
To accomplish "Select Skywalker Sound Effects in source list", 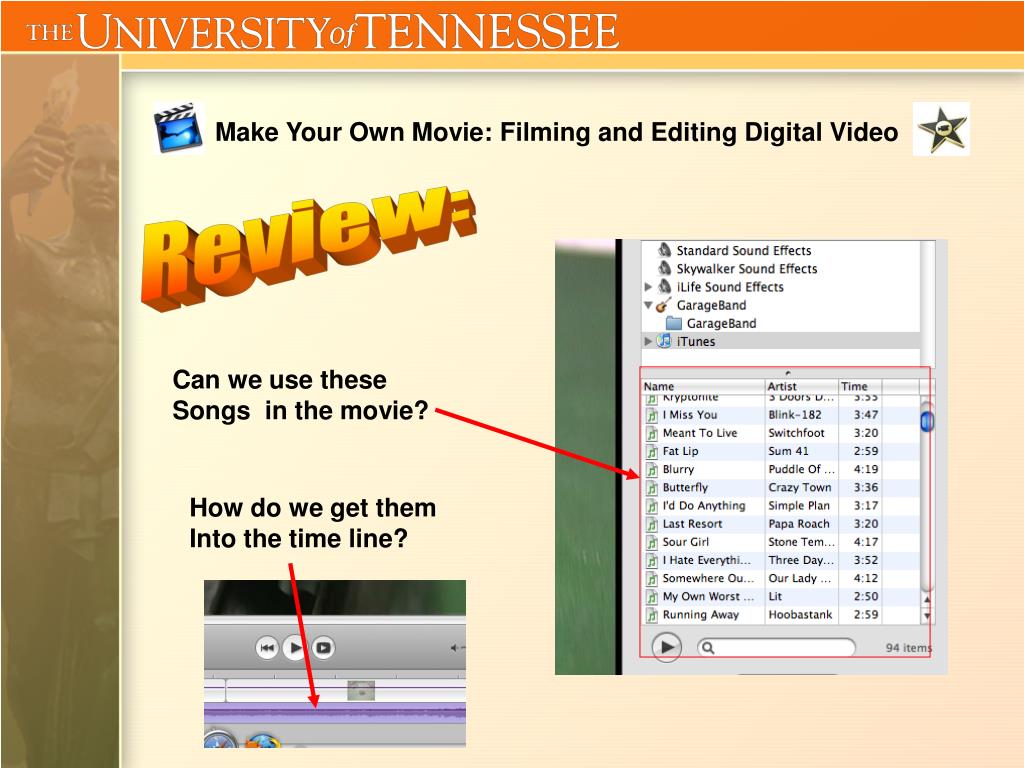I will pos(746,269).
